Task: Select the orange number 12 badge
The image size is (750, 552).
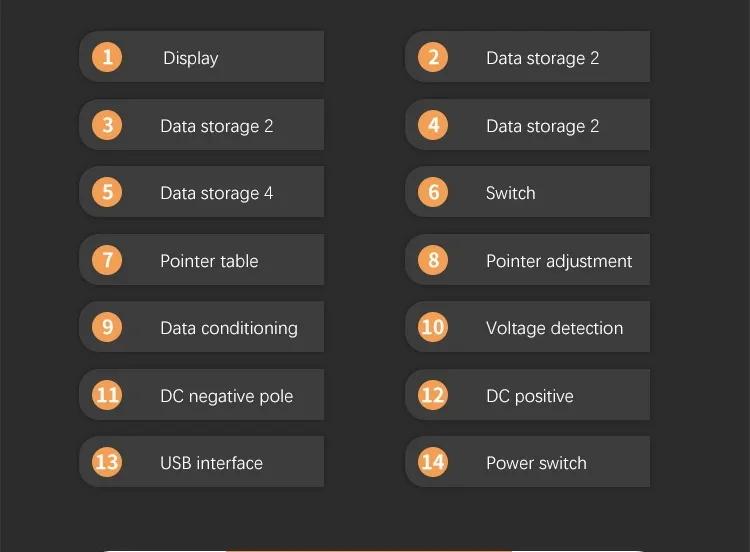Action: pos(433,395)
